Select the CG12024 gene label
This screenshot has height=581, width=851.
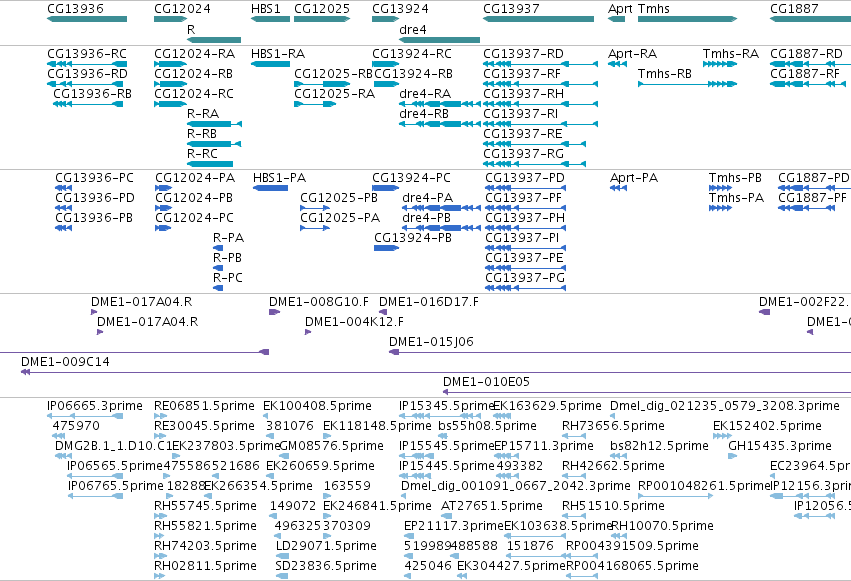[x=182, y=9]
